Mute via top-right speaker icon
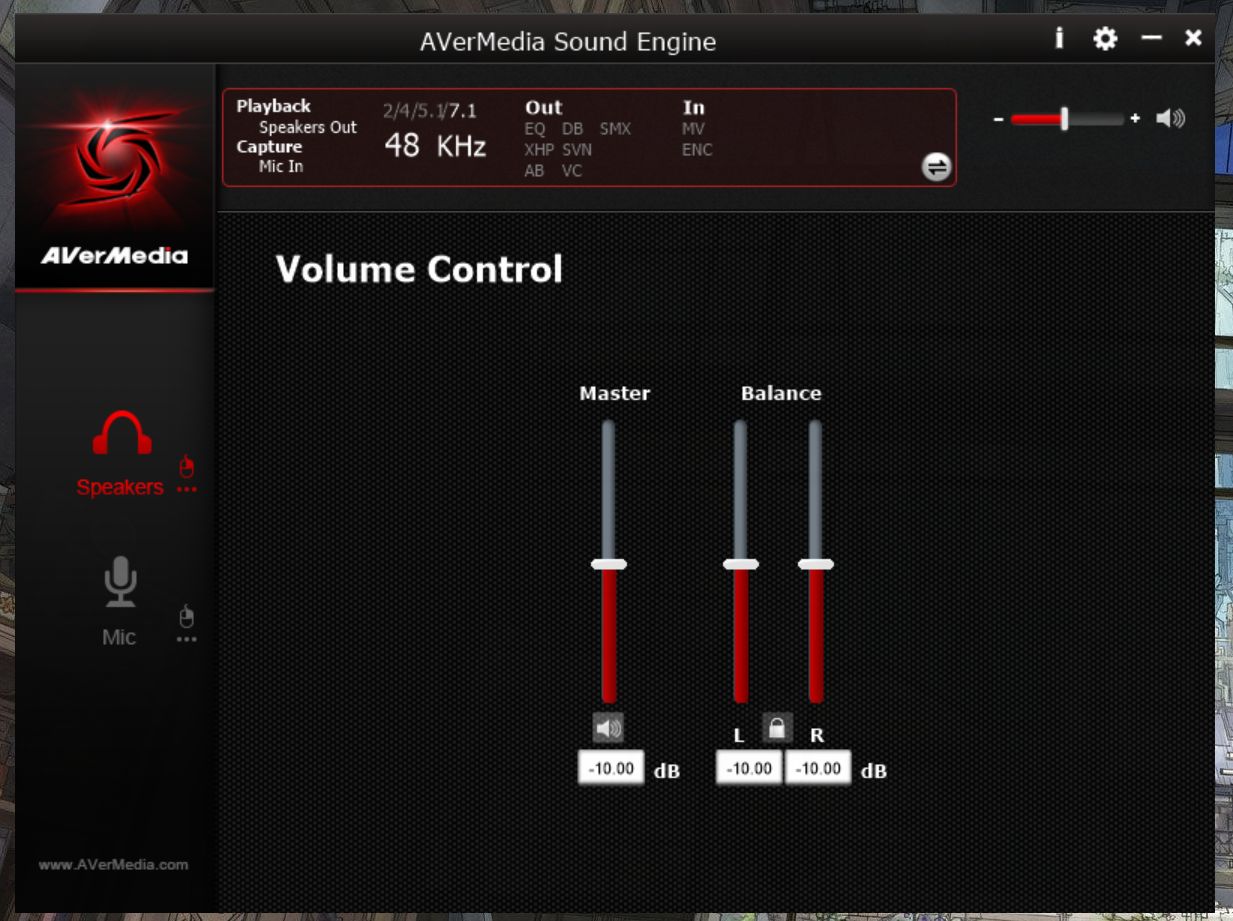This screenshot has width=1233, height=921. tap(1170, 119)
